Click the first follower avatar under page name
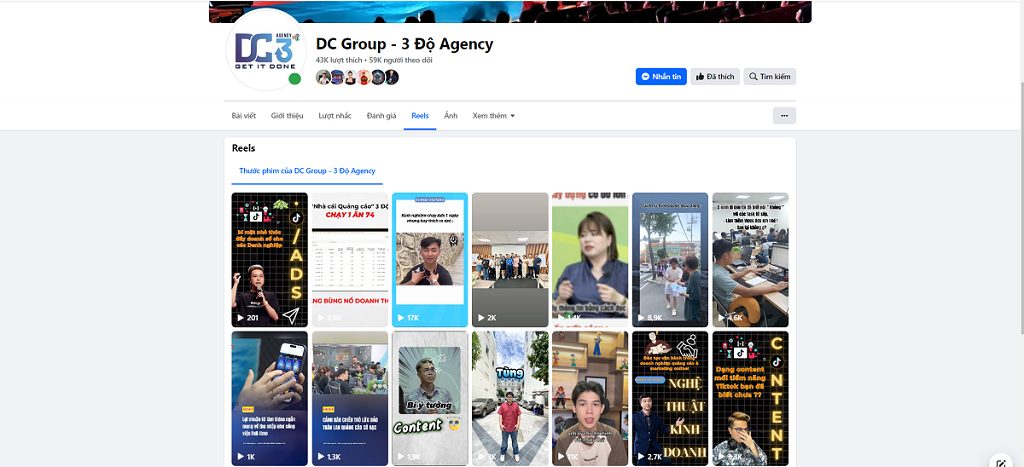 point(323,77)
